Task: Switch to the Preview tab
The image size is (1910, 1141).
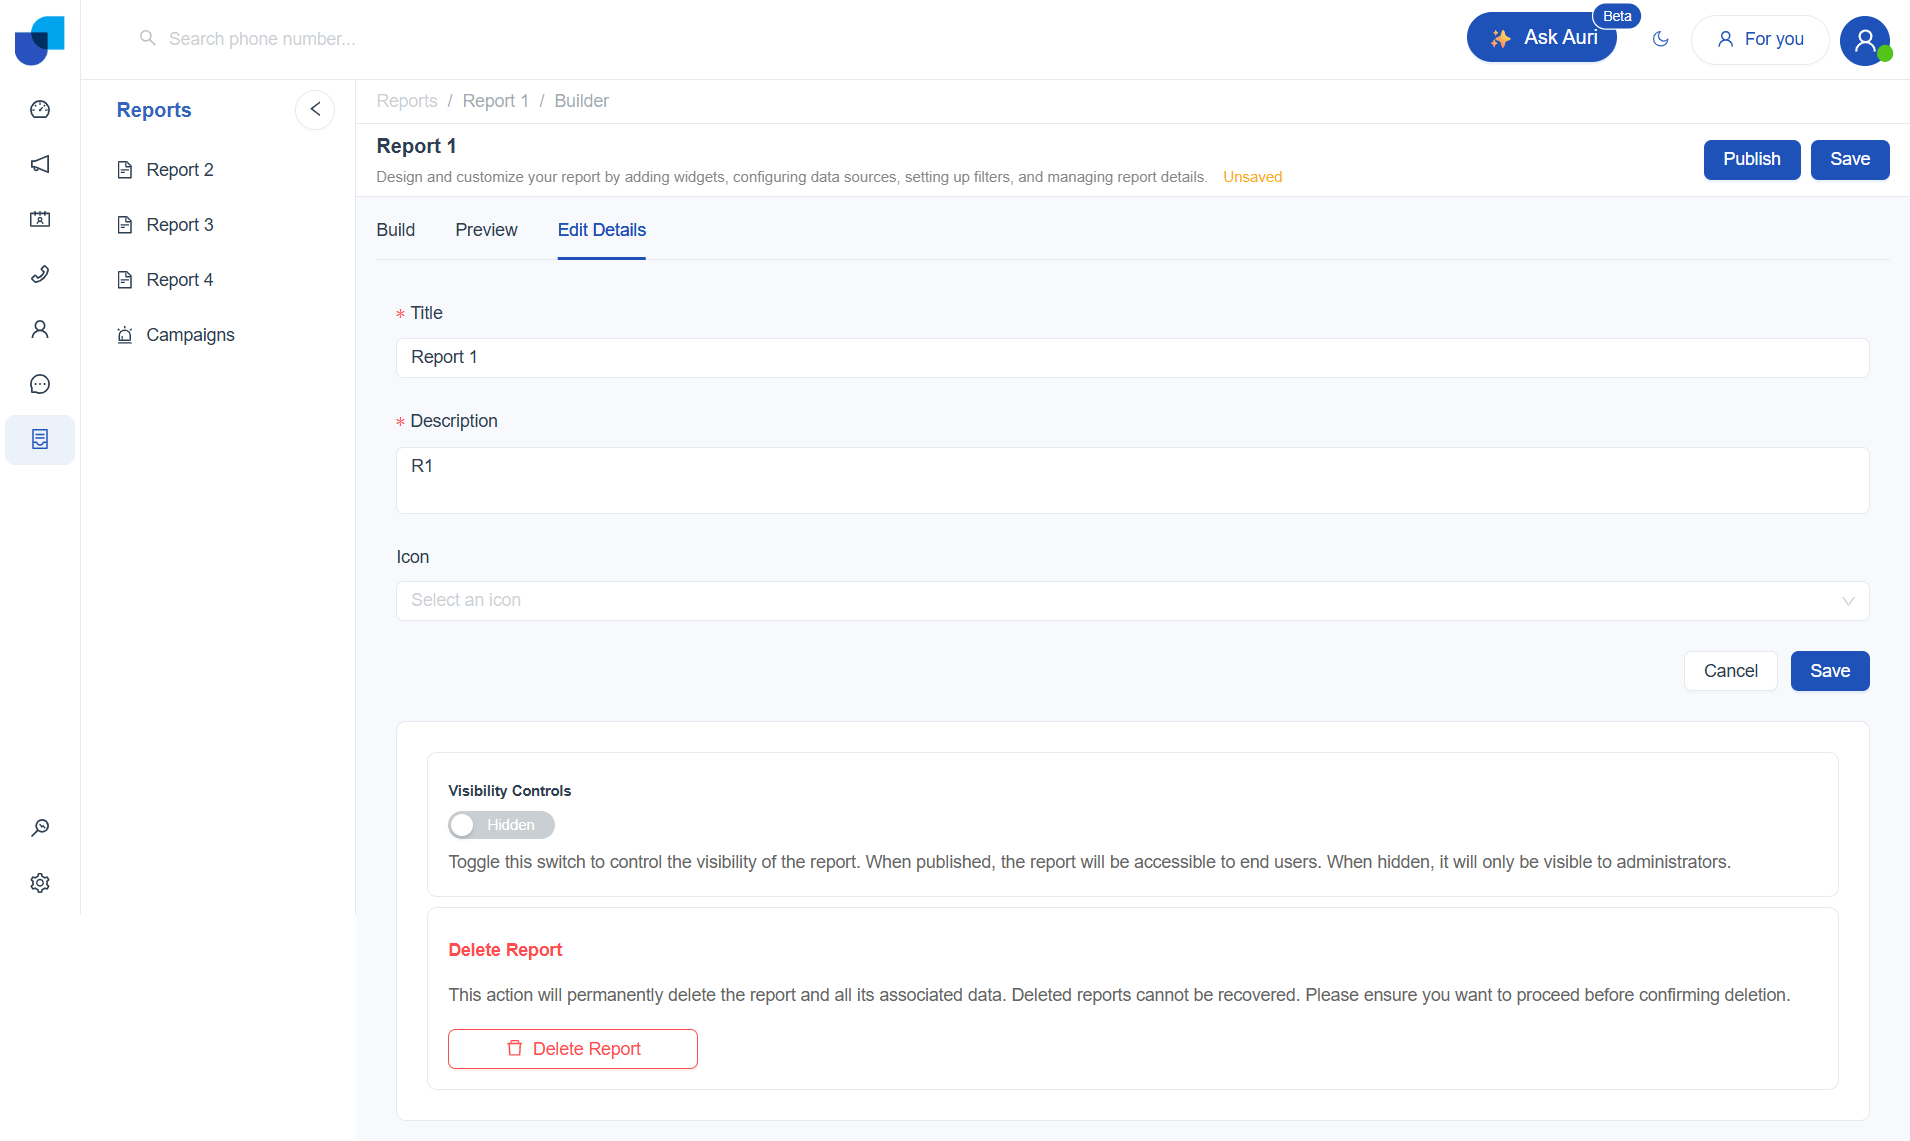Action: [x=486, y=230]
